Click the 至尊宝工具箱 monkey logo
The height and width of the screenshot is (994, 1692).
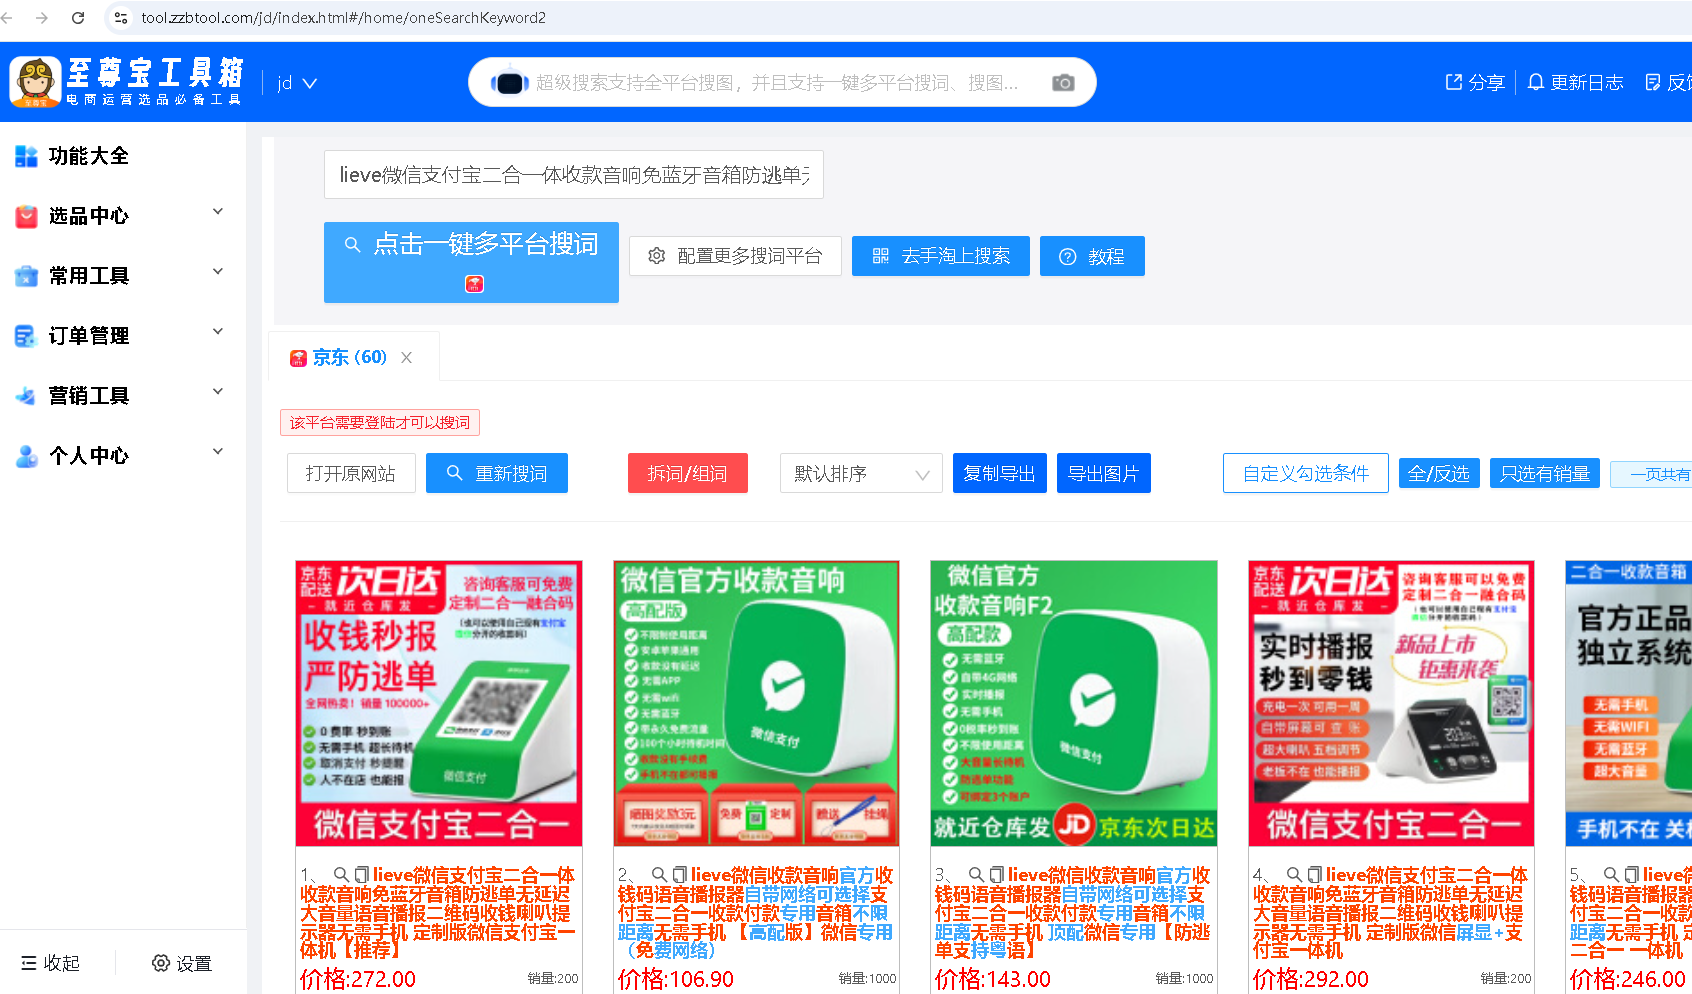click(x=35, y=81)
